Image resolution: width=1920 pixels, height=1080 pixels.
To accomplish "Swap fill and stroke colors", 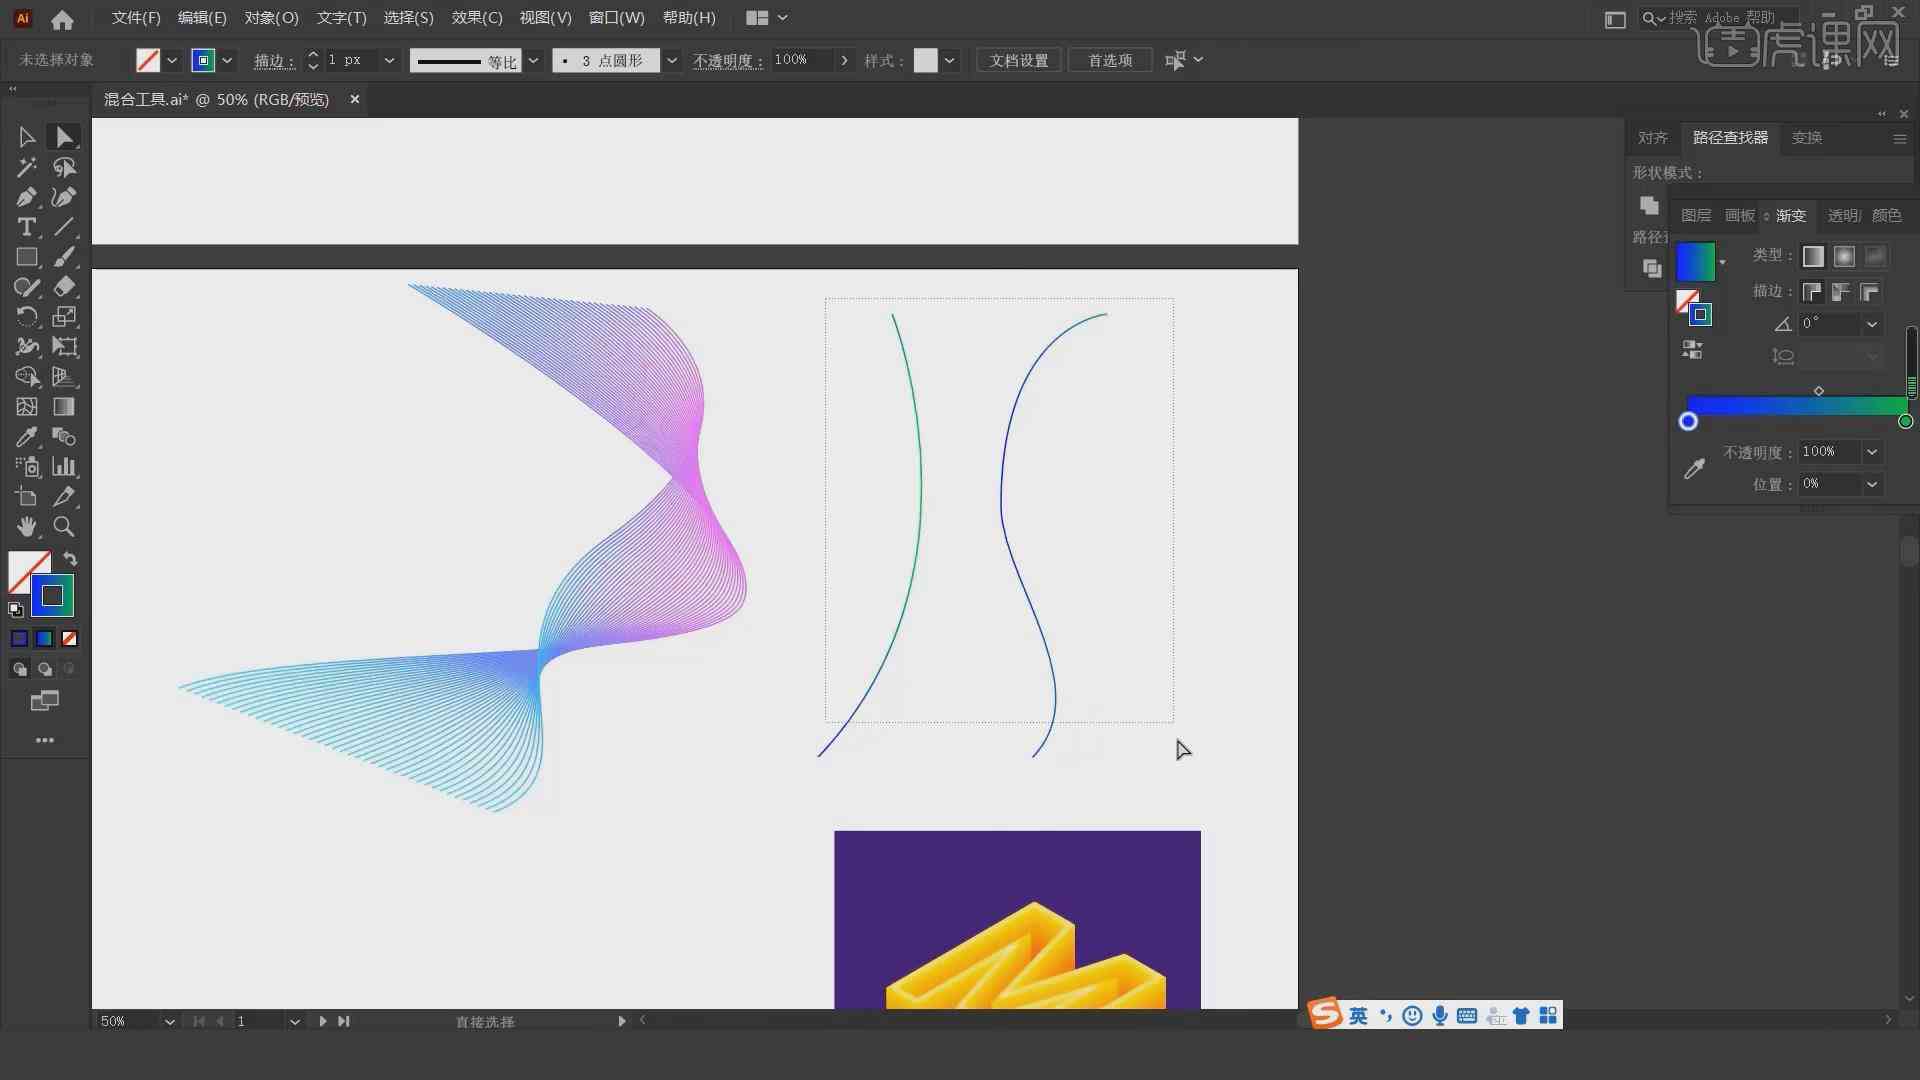I will (x=70, y=559).
